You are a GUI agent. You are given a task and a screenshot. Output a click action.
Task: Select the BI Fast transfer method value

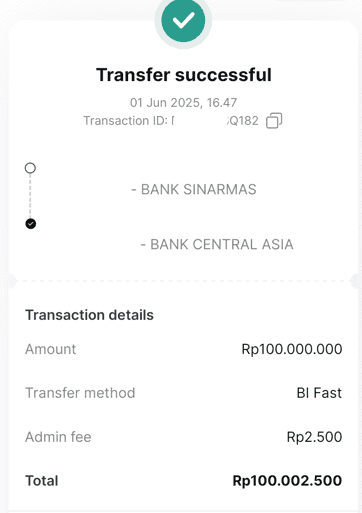tap(319, 393)
